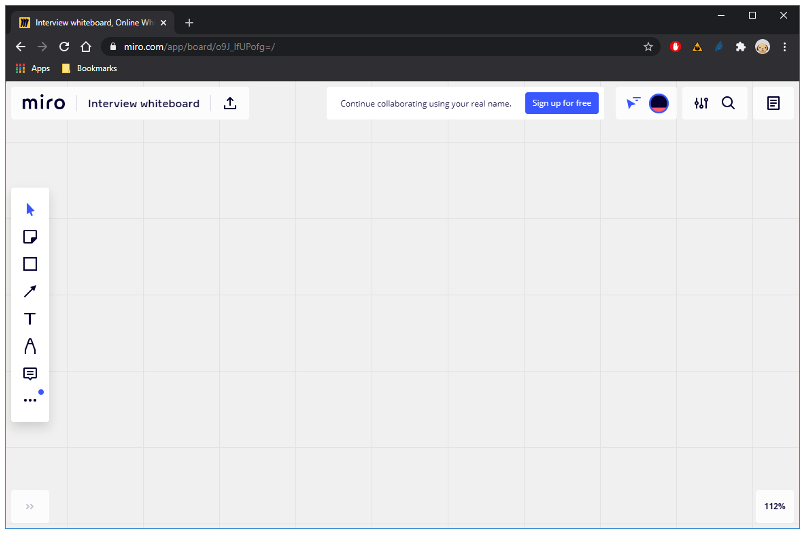This screenshot has height=536, width=809.
Task: Select the comment tool
Action: click(x=30, y=374)
